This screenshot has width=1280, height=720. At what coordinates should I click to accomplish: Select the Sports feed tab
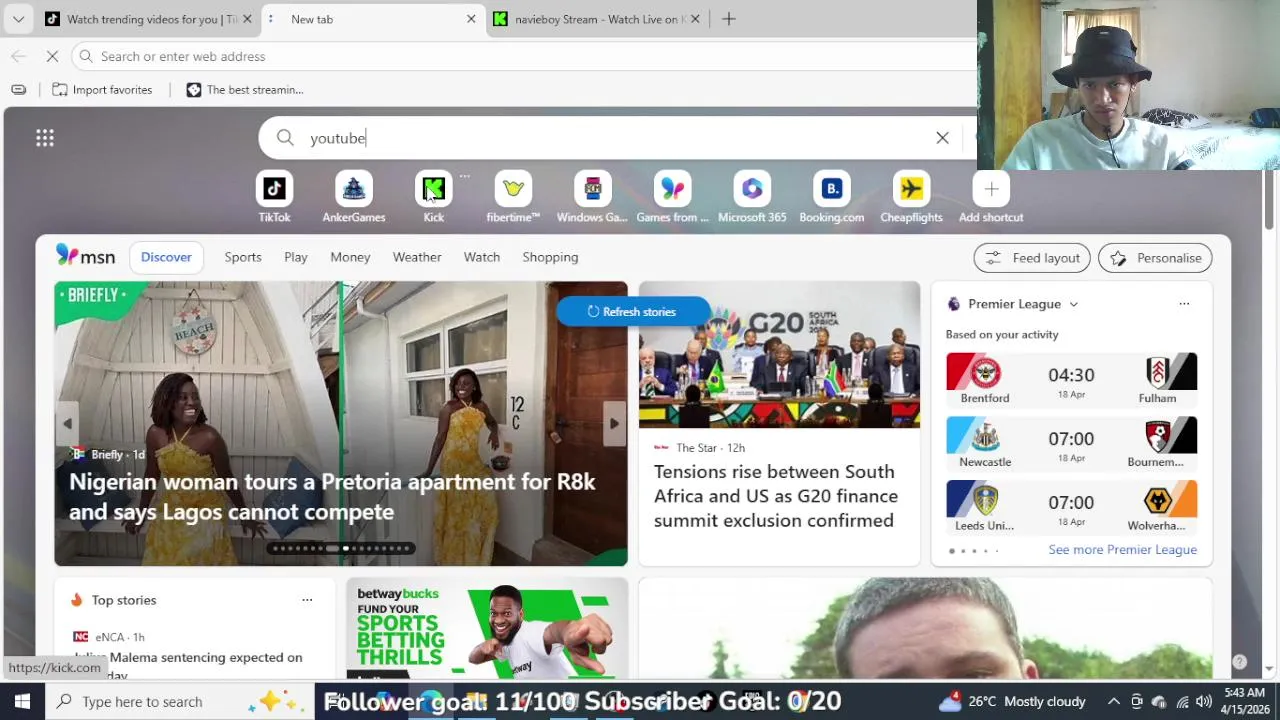coord(243,257)
